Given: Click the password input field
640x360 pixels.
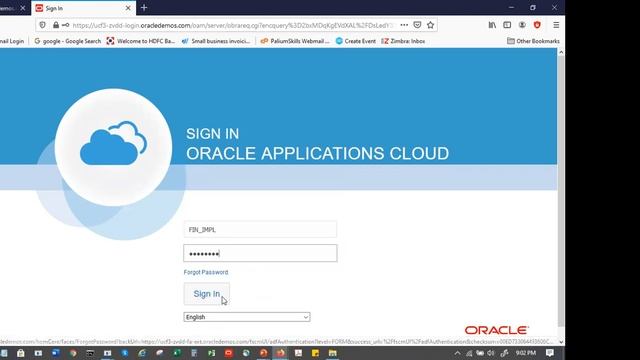Looking at the screenshot, I should pos(260,253).
